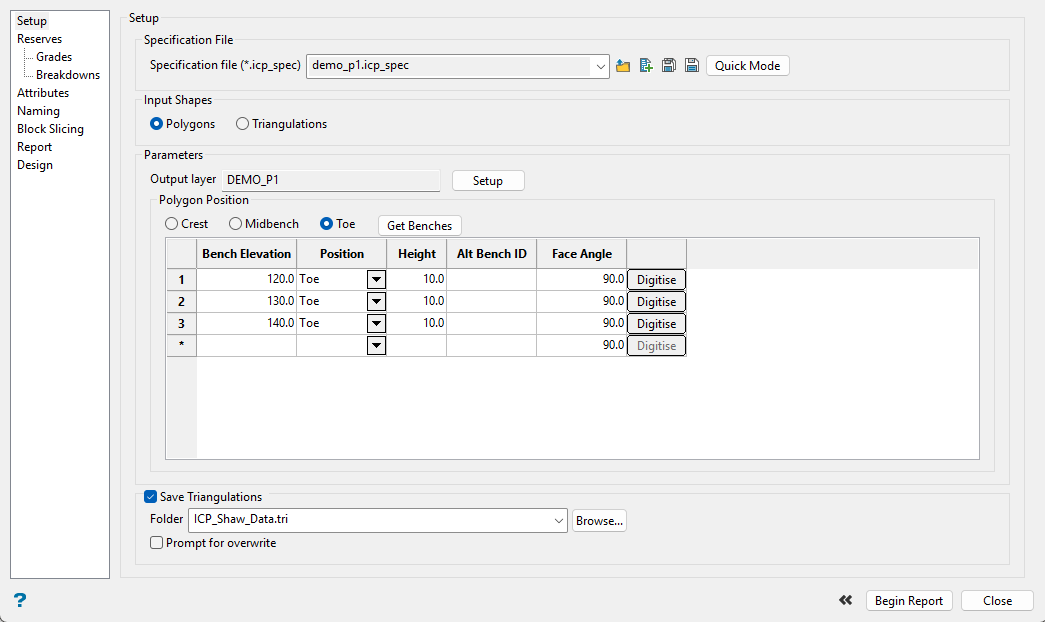Click the open specification file folder icon
Image resolution: width=1045 pixels, height=622 pixels.
pyautogui.click(x=623, y=66)
